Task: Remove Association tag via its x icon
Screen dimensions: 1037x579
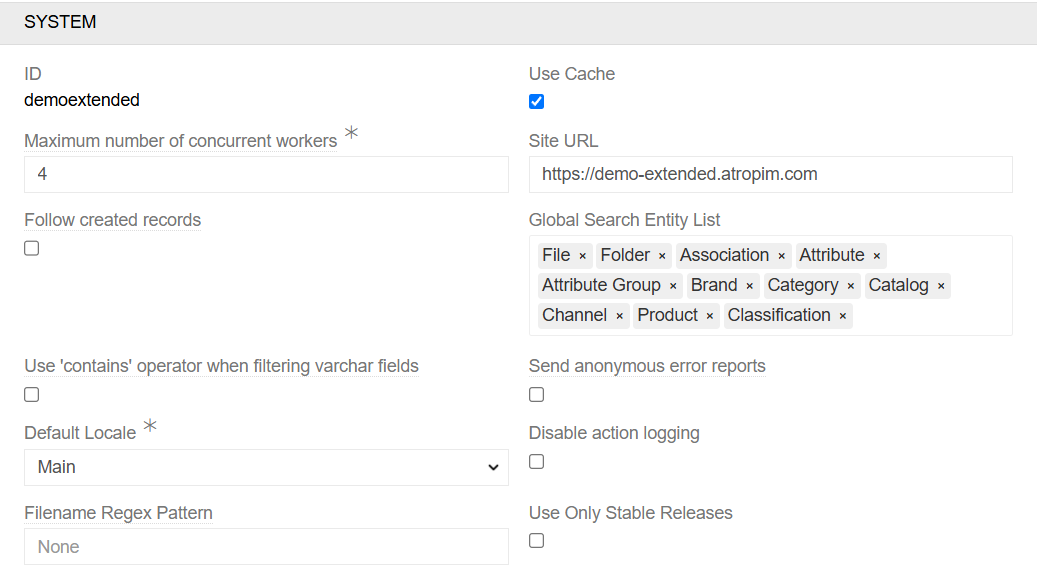Action: pos(781,256)
